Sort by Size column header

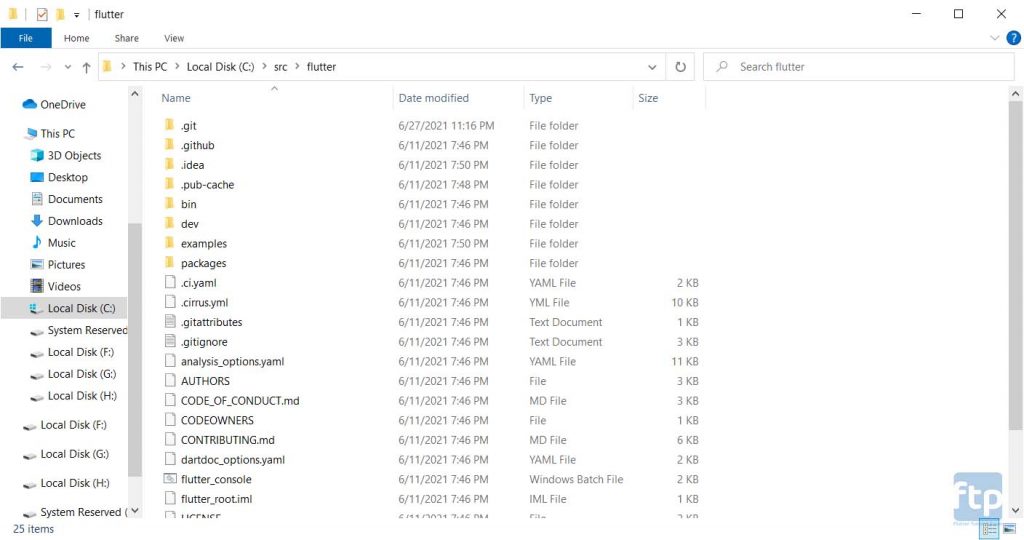click(x=648, y=98)
